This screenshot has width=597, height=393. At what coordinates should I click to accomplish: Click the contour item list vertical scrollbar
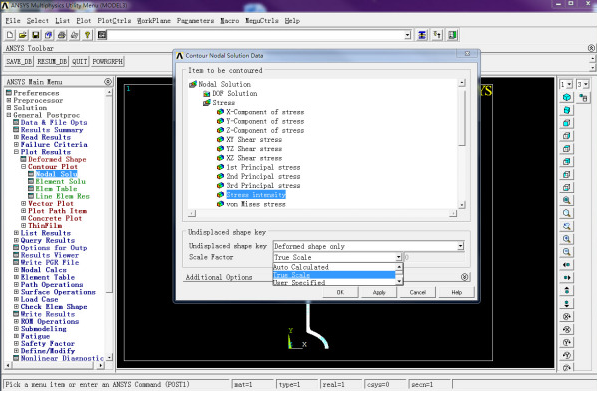(461, 144)
